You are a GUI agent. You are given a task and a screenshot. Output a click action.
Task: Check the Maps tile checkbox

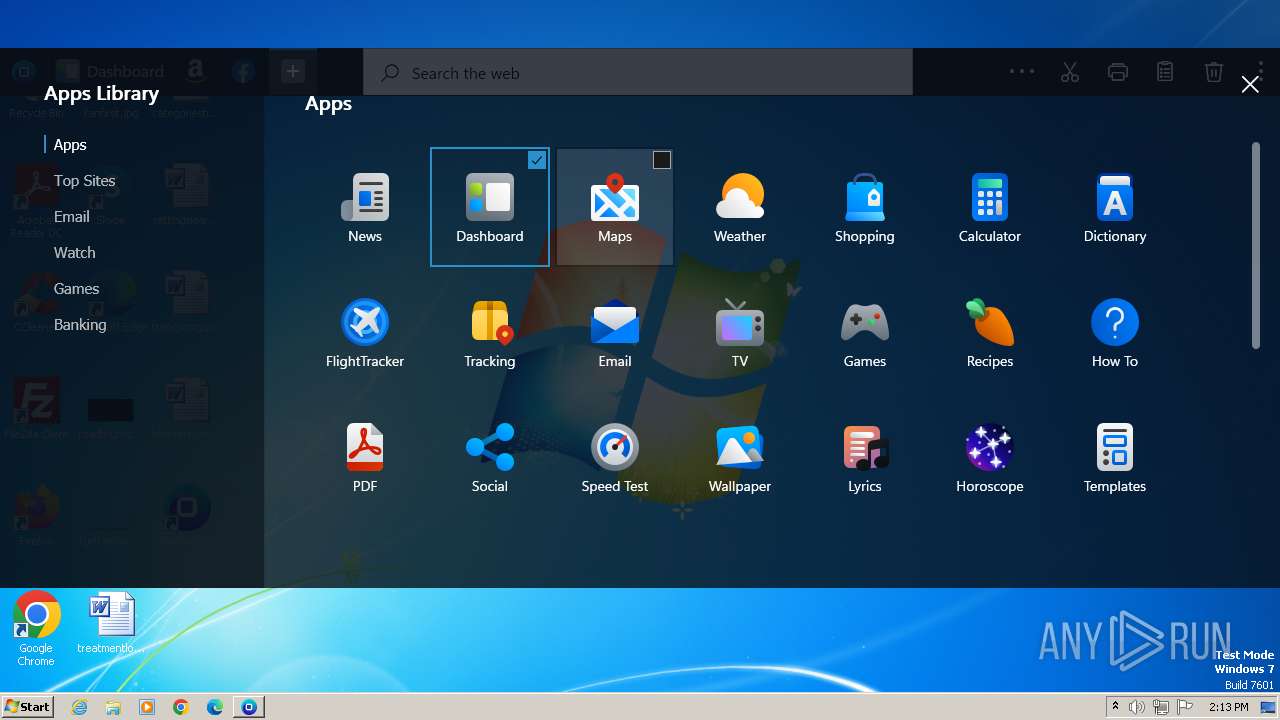coord(662,160)
